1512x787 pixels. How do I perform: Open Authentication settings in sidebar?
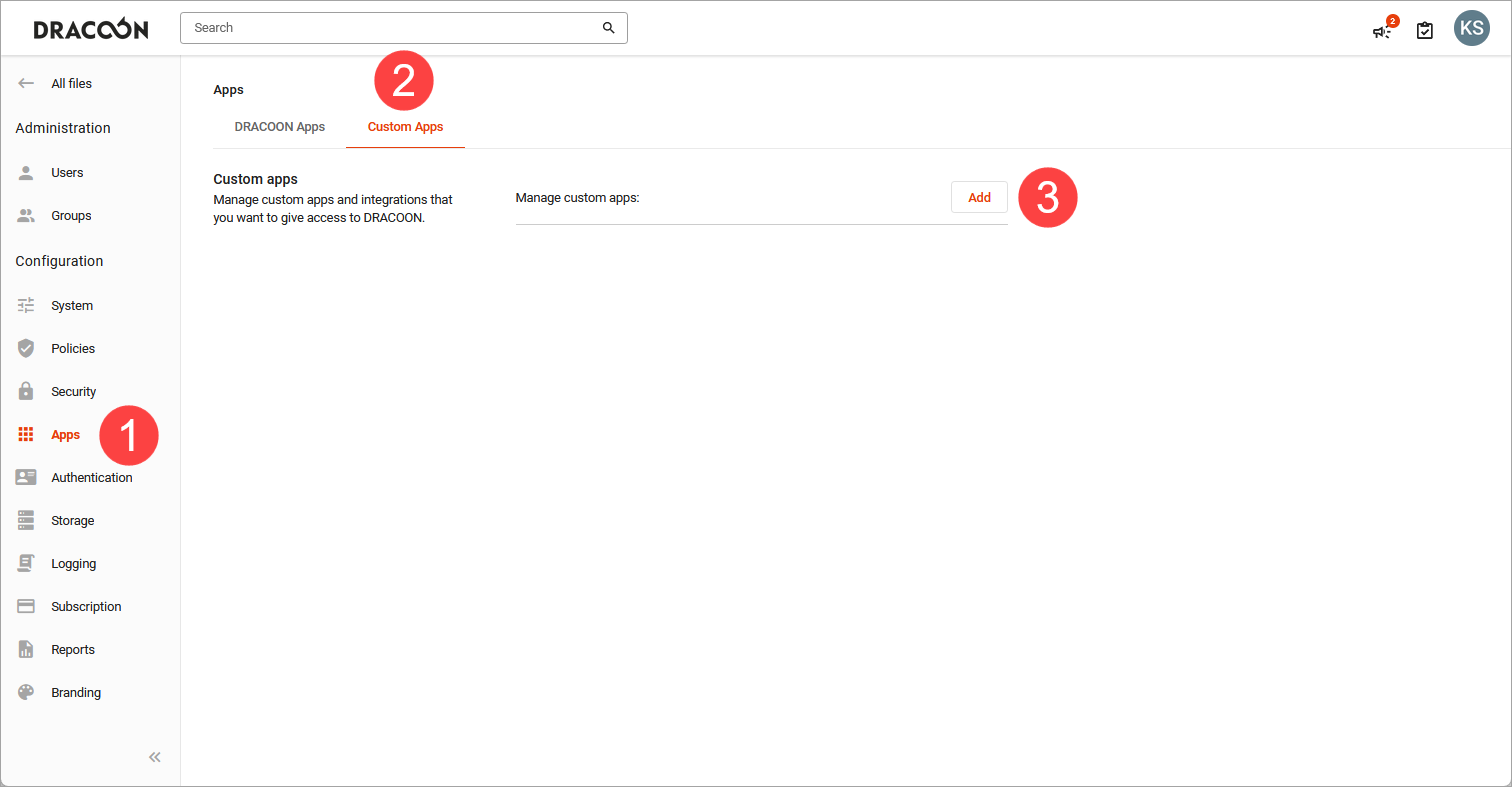pos(91,478)
